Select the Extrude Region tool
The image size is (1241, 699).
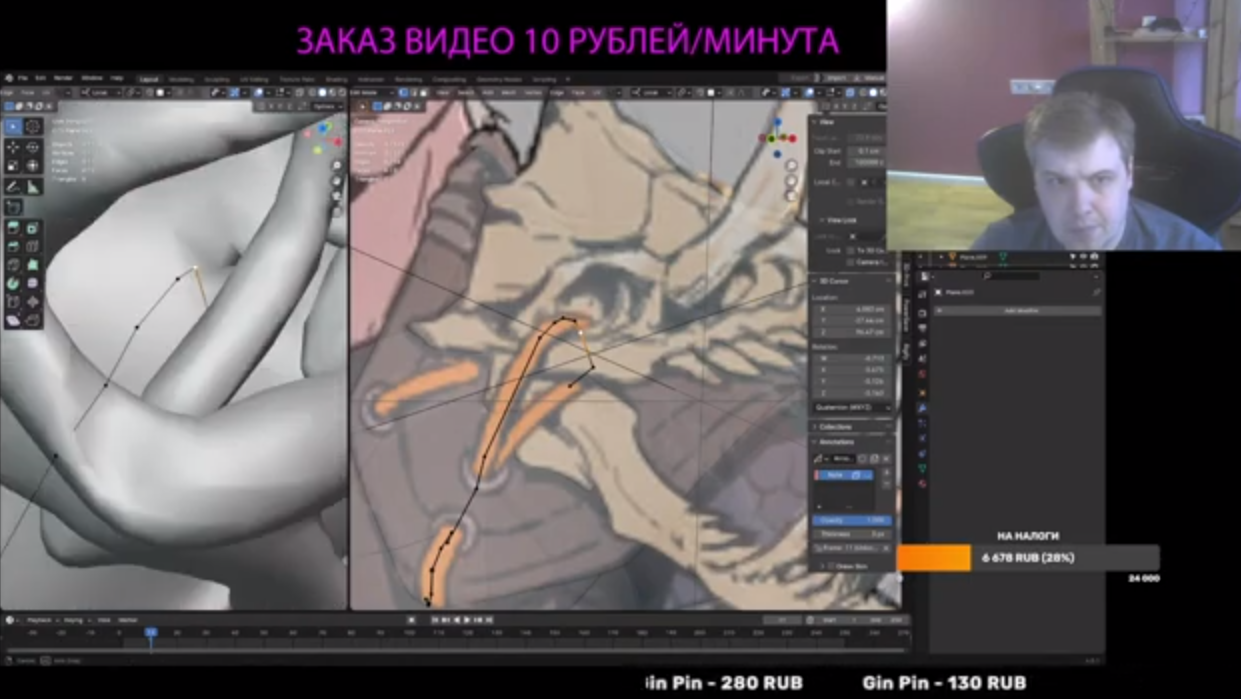[13, 228]
